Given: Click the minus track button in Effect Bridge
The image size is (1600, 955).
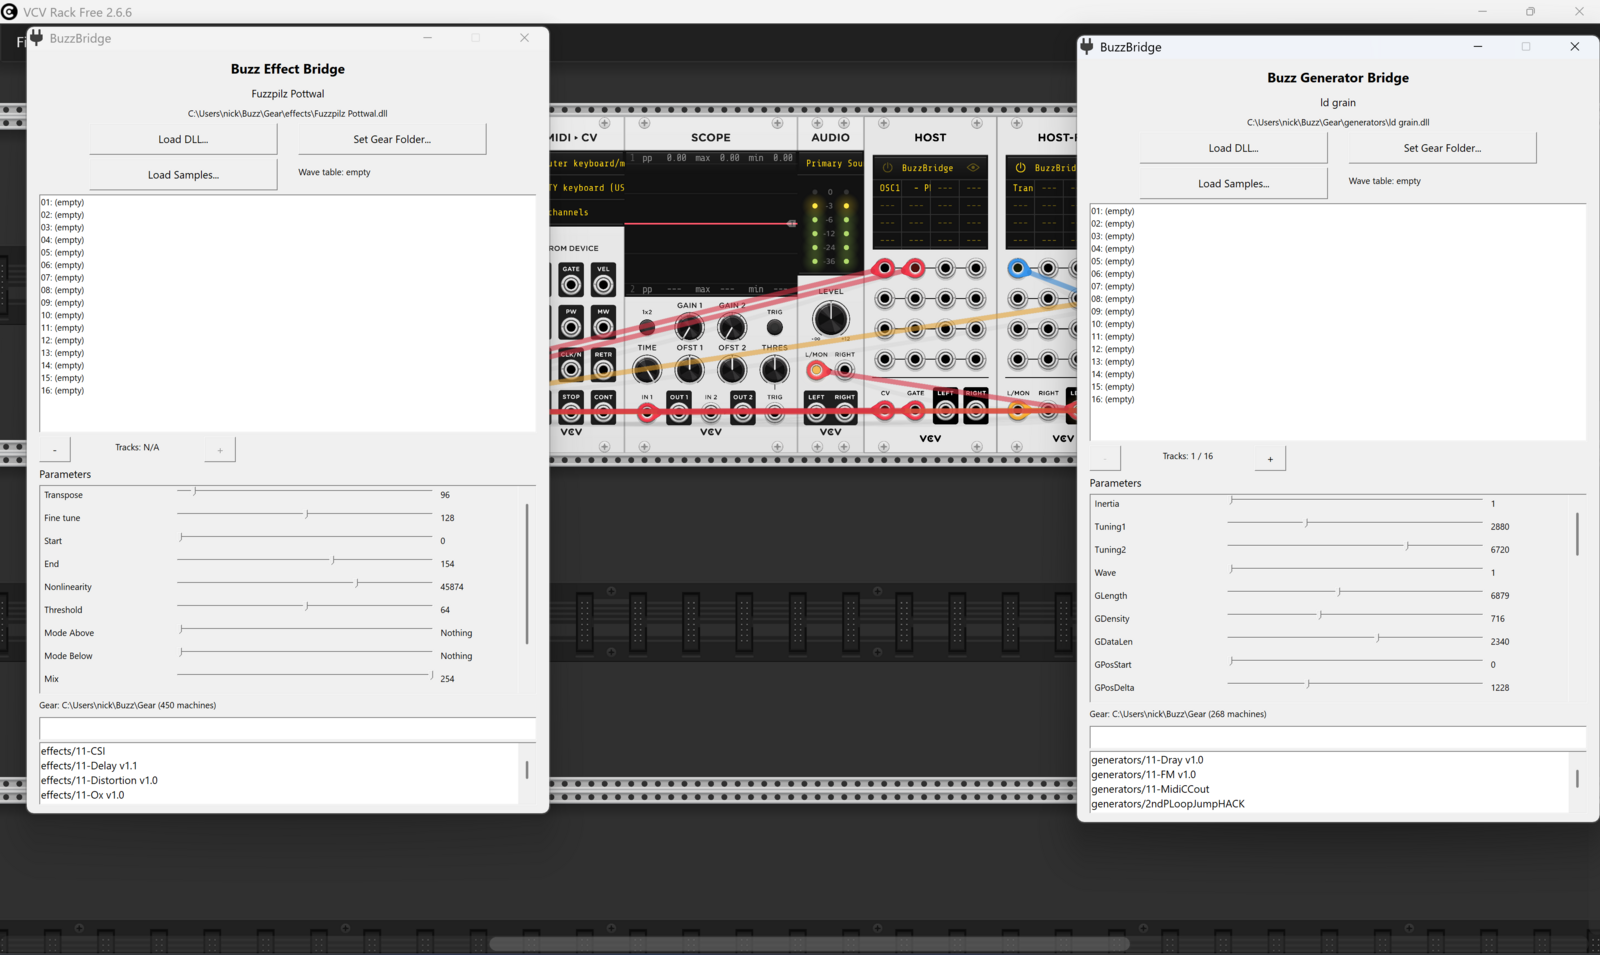Looking at the screenshot, I should (x=55, y=449).
